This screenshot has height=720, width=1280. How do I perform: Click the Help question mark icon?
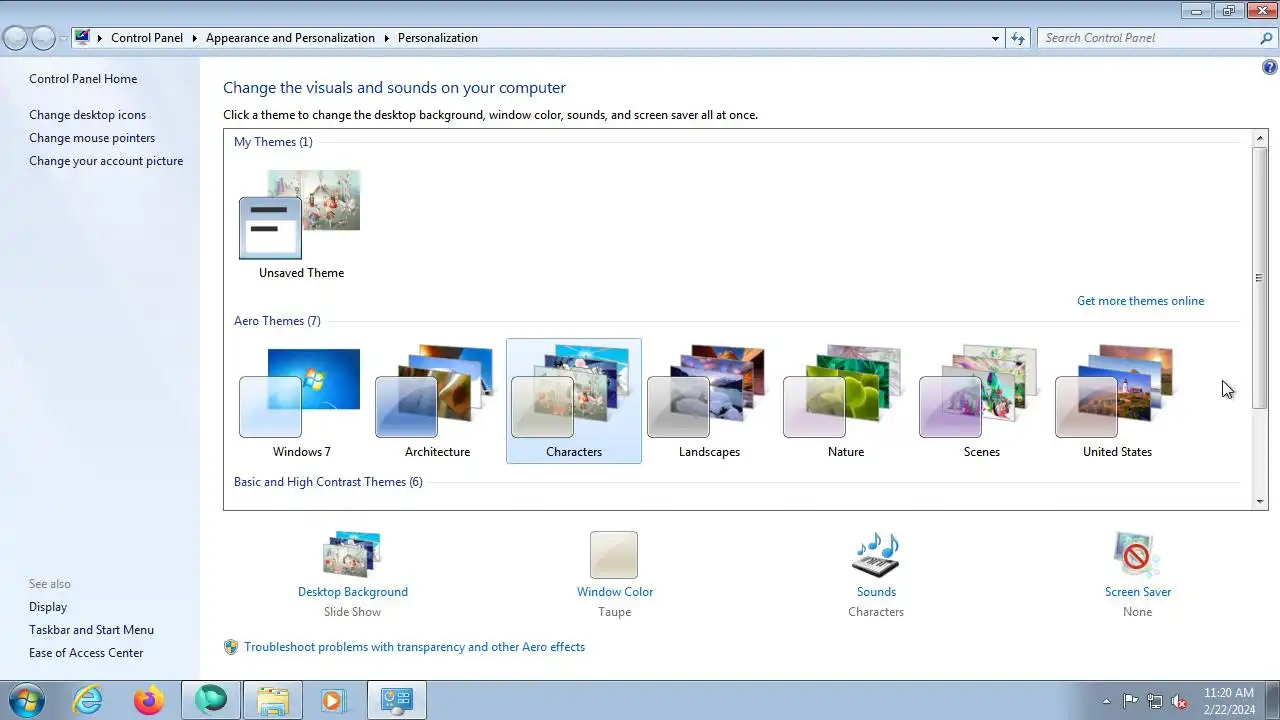[1270, 68]
